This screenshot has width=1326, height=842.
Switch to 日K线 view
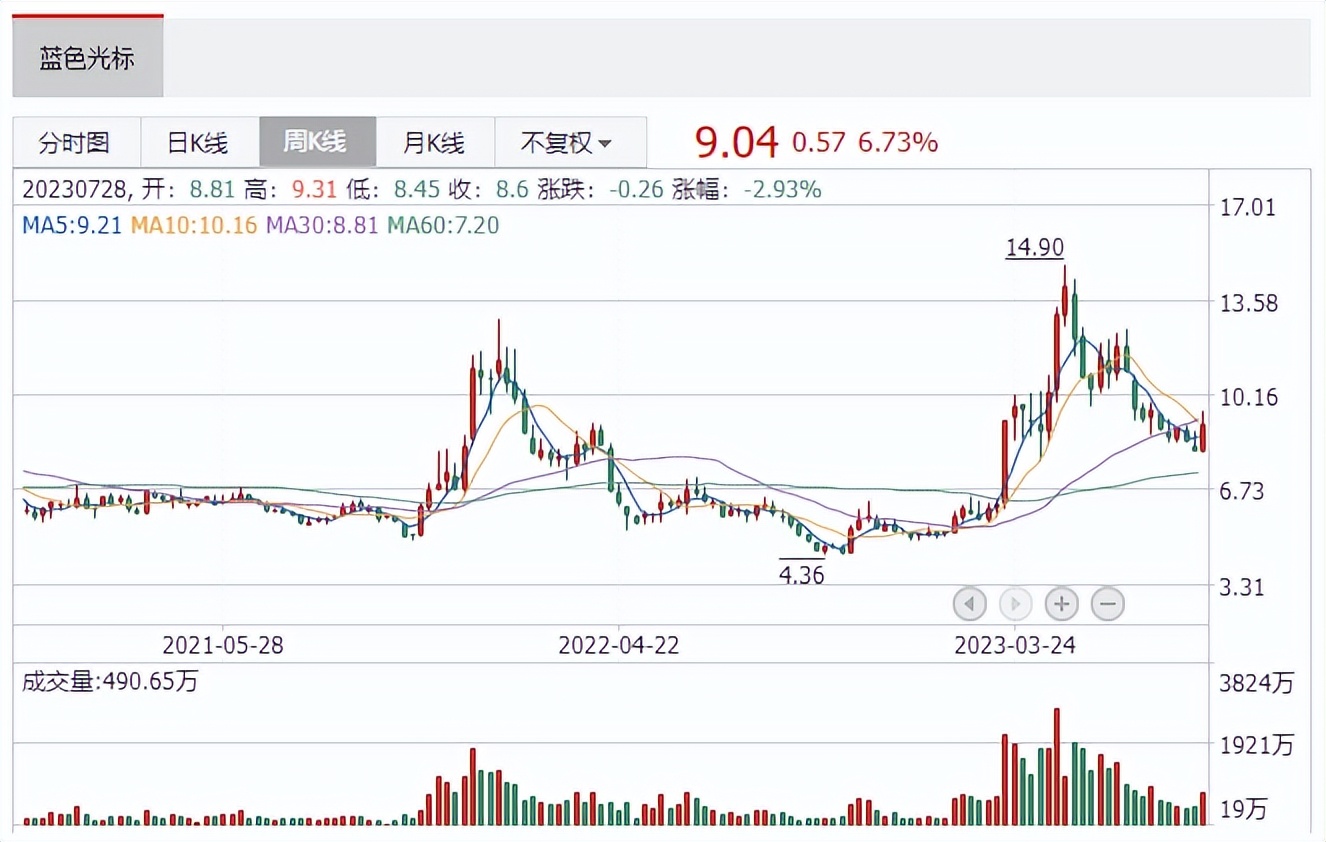coord(198,142)
